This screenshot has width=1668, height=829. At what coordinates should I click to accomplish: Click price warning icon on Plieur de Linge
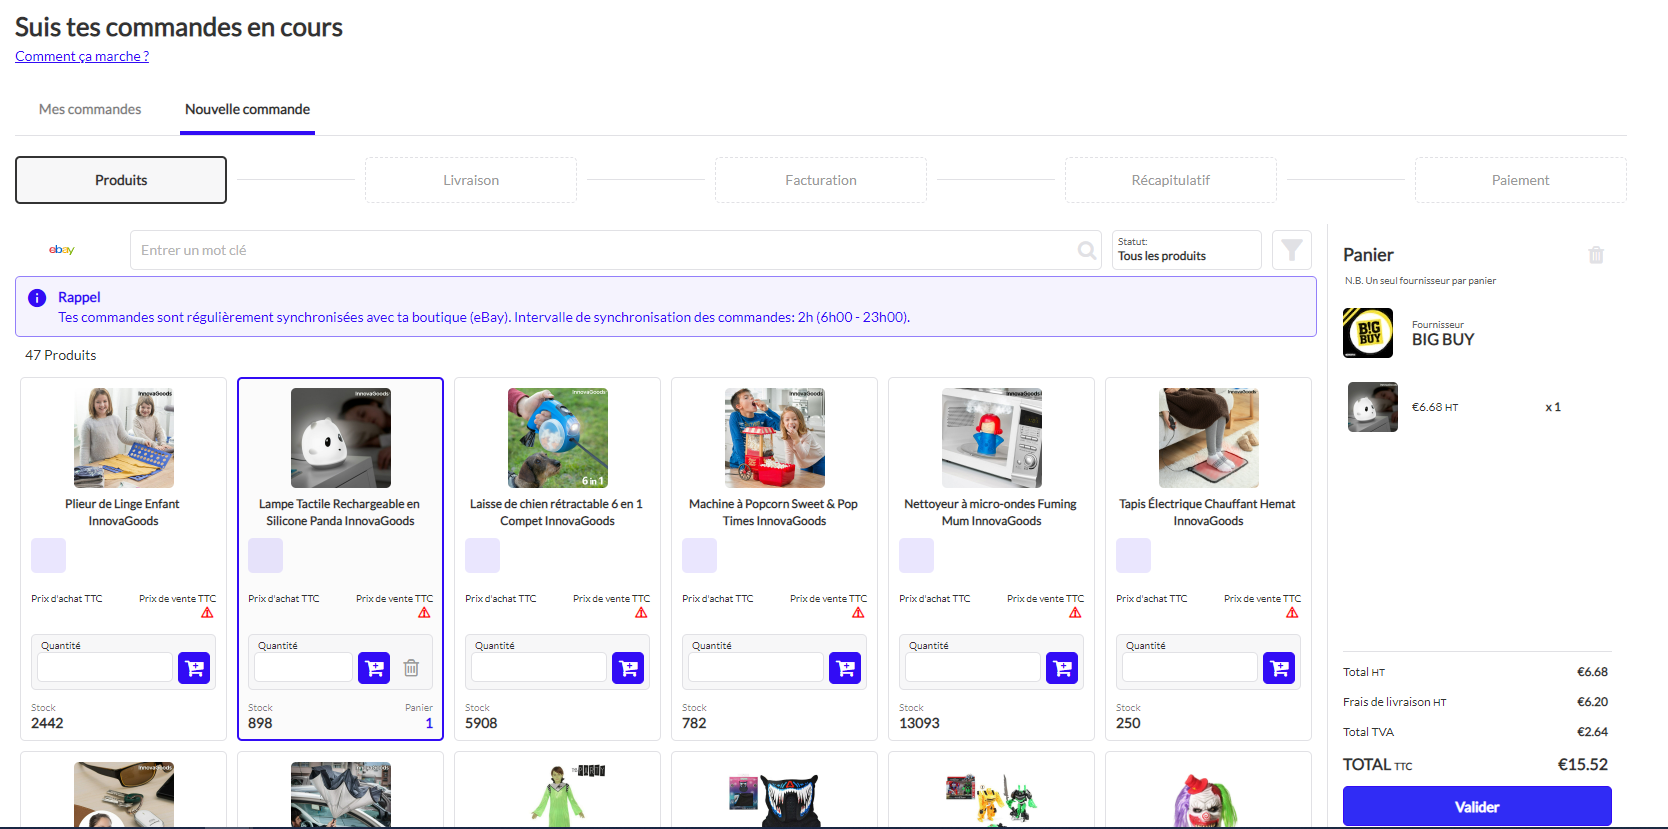(207, 613)
